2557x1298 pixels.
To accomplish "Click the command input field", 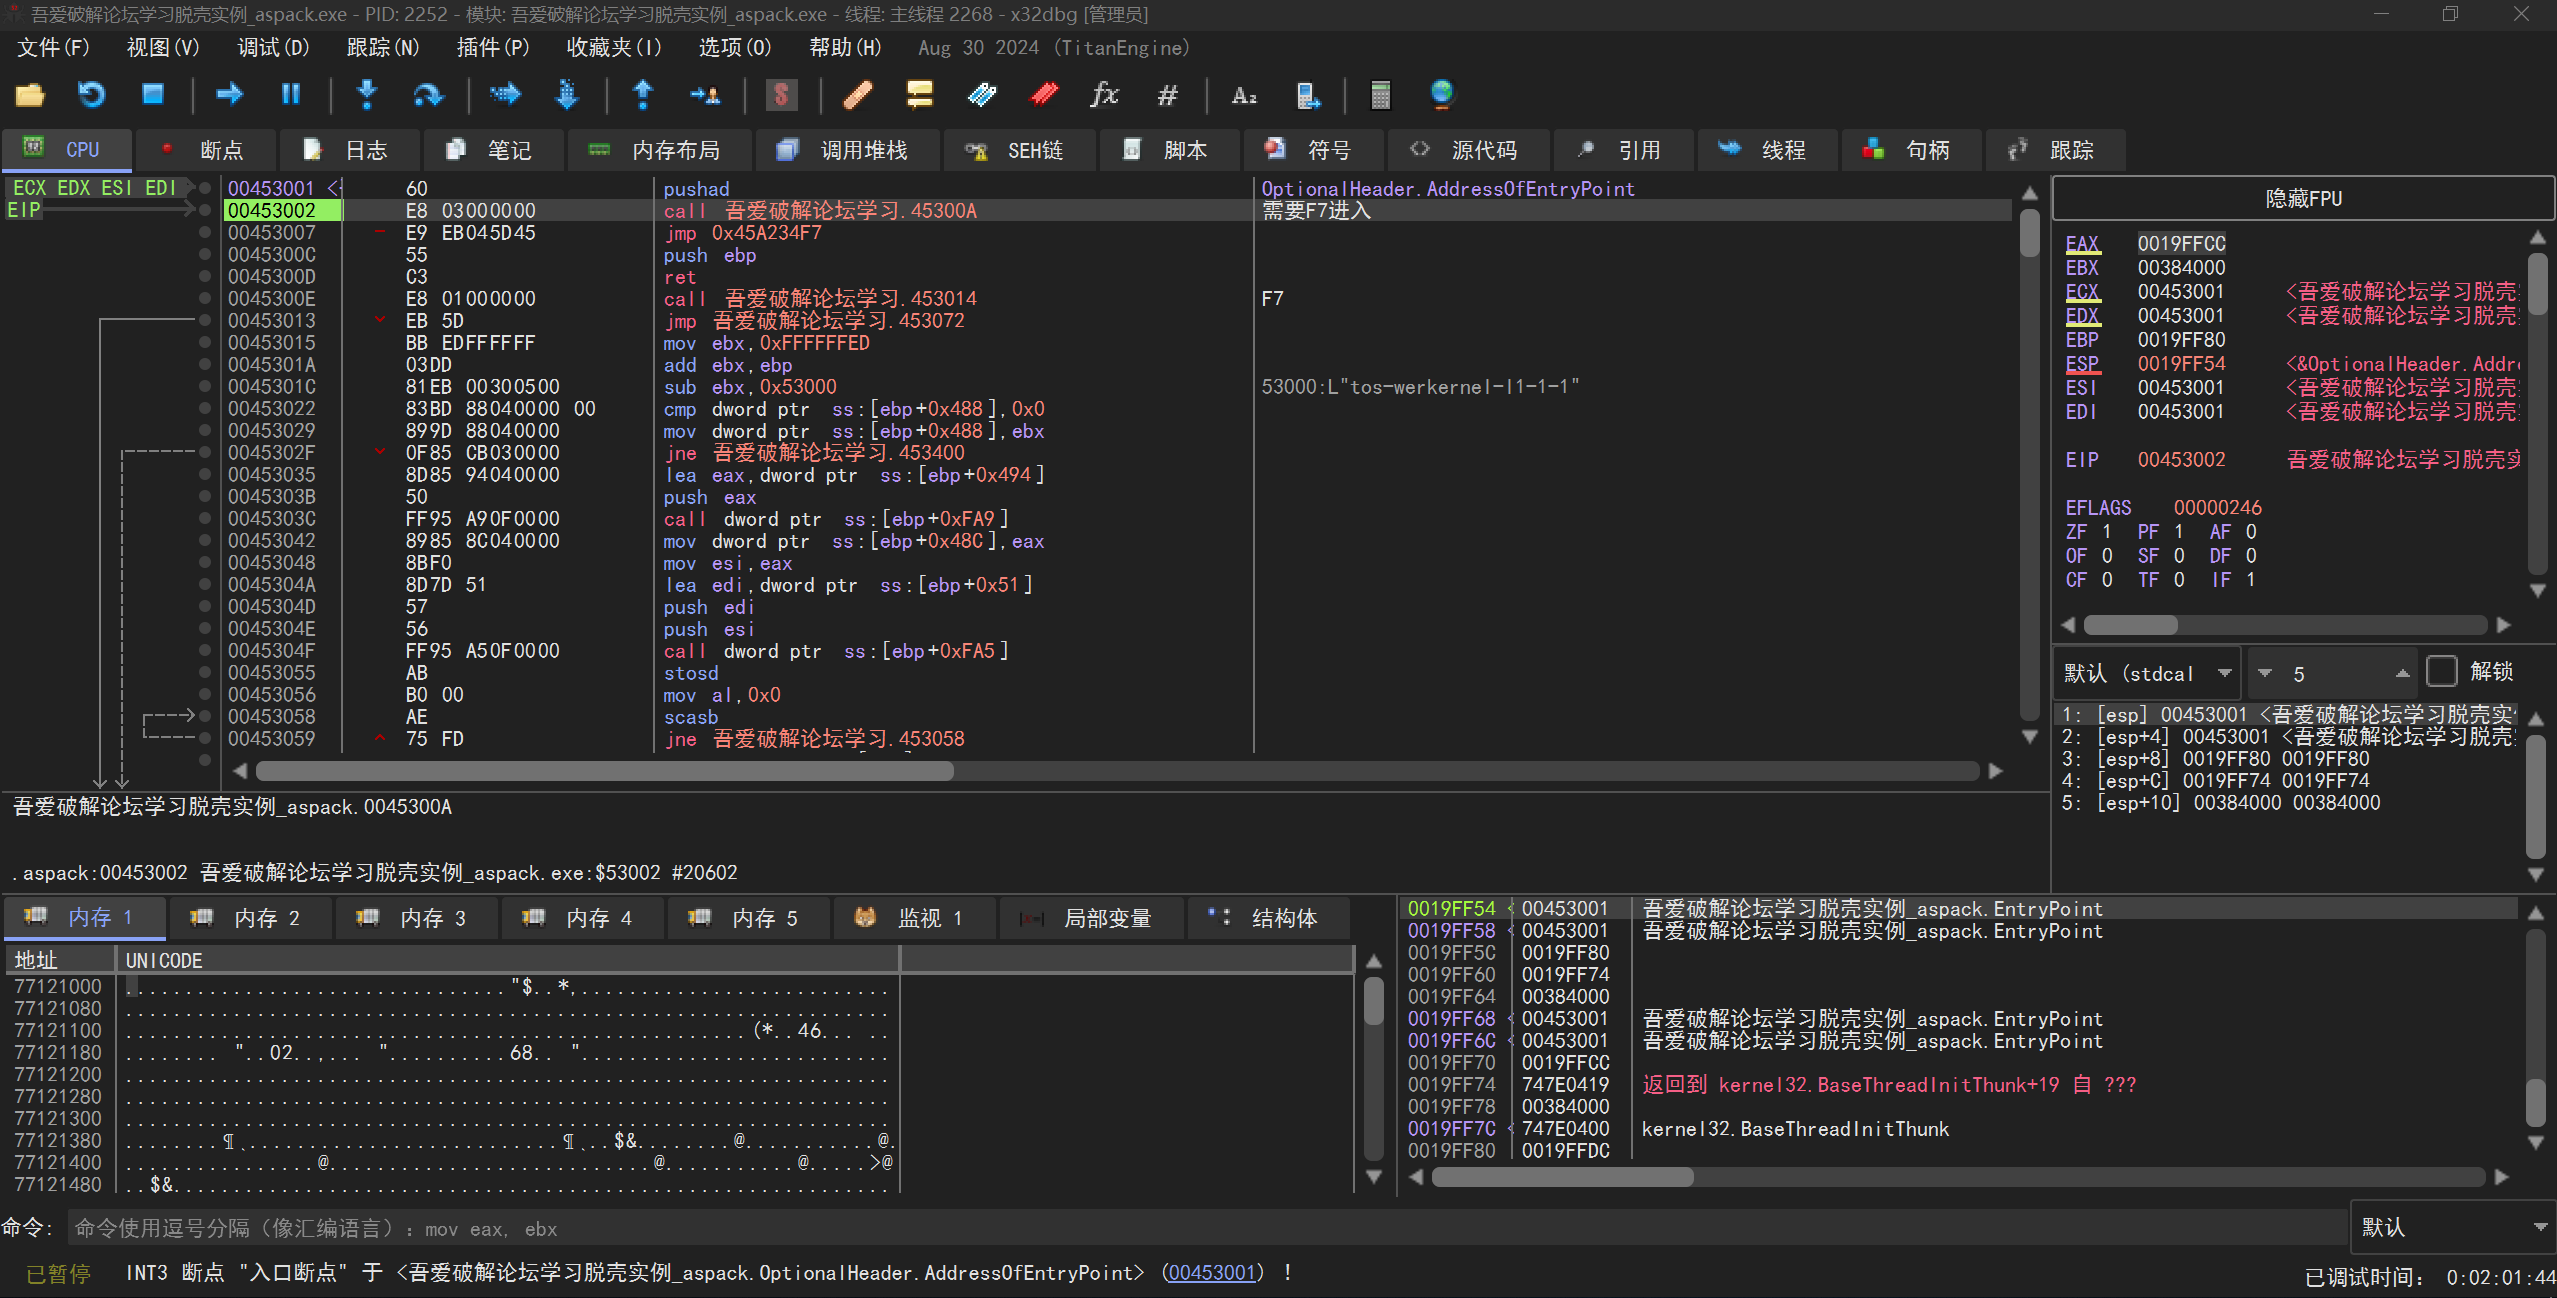I will point(1200,1229).
